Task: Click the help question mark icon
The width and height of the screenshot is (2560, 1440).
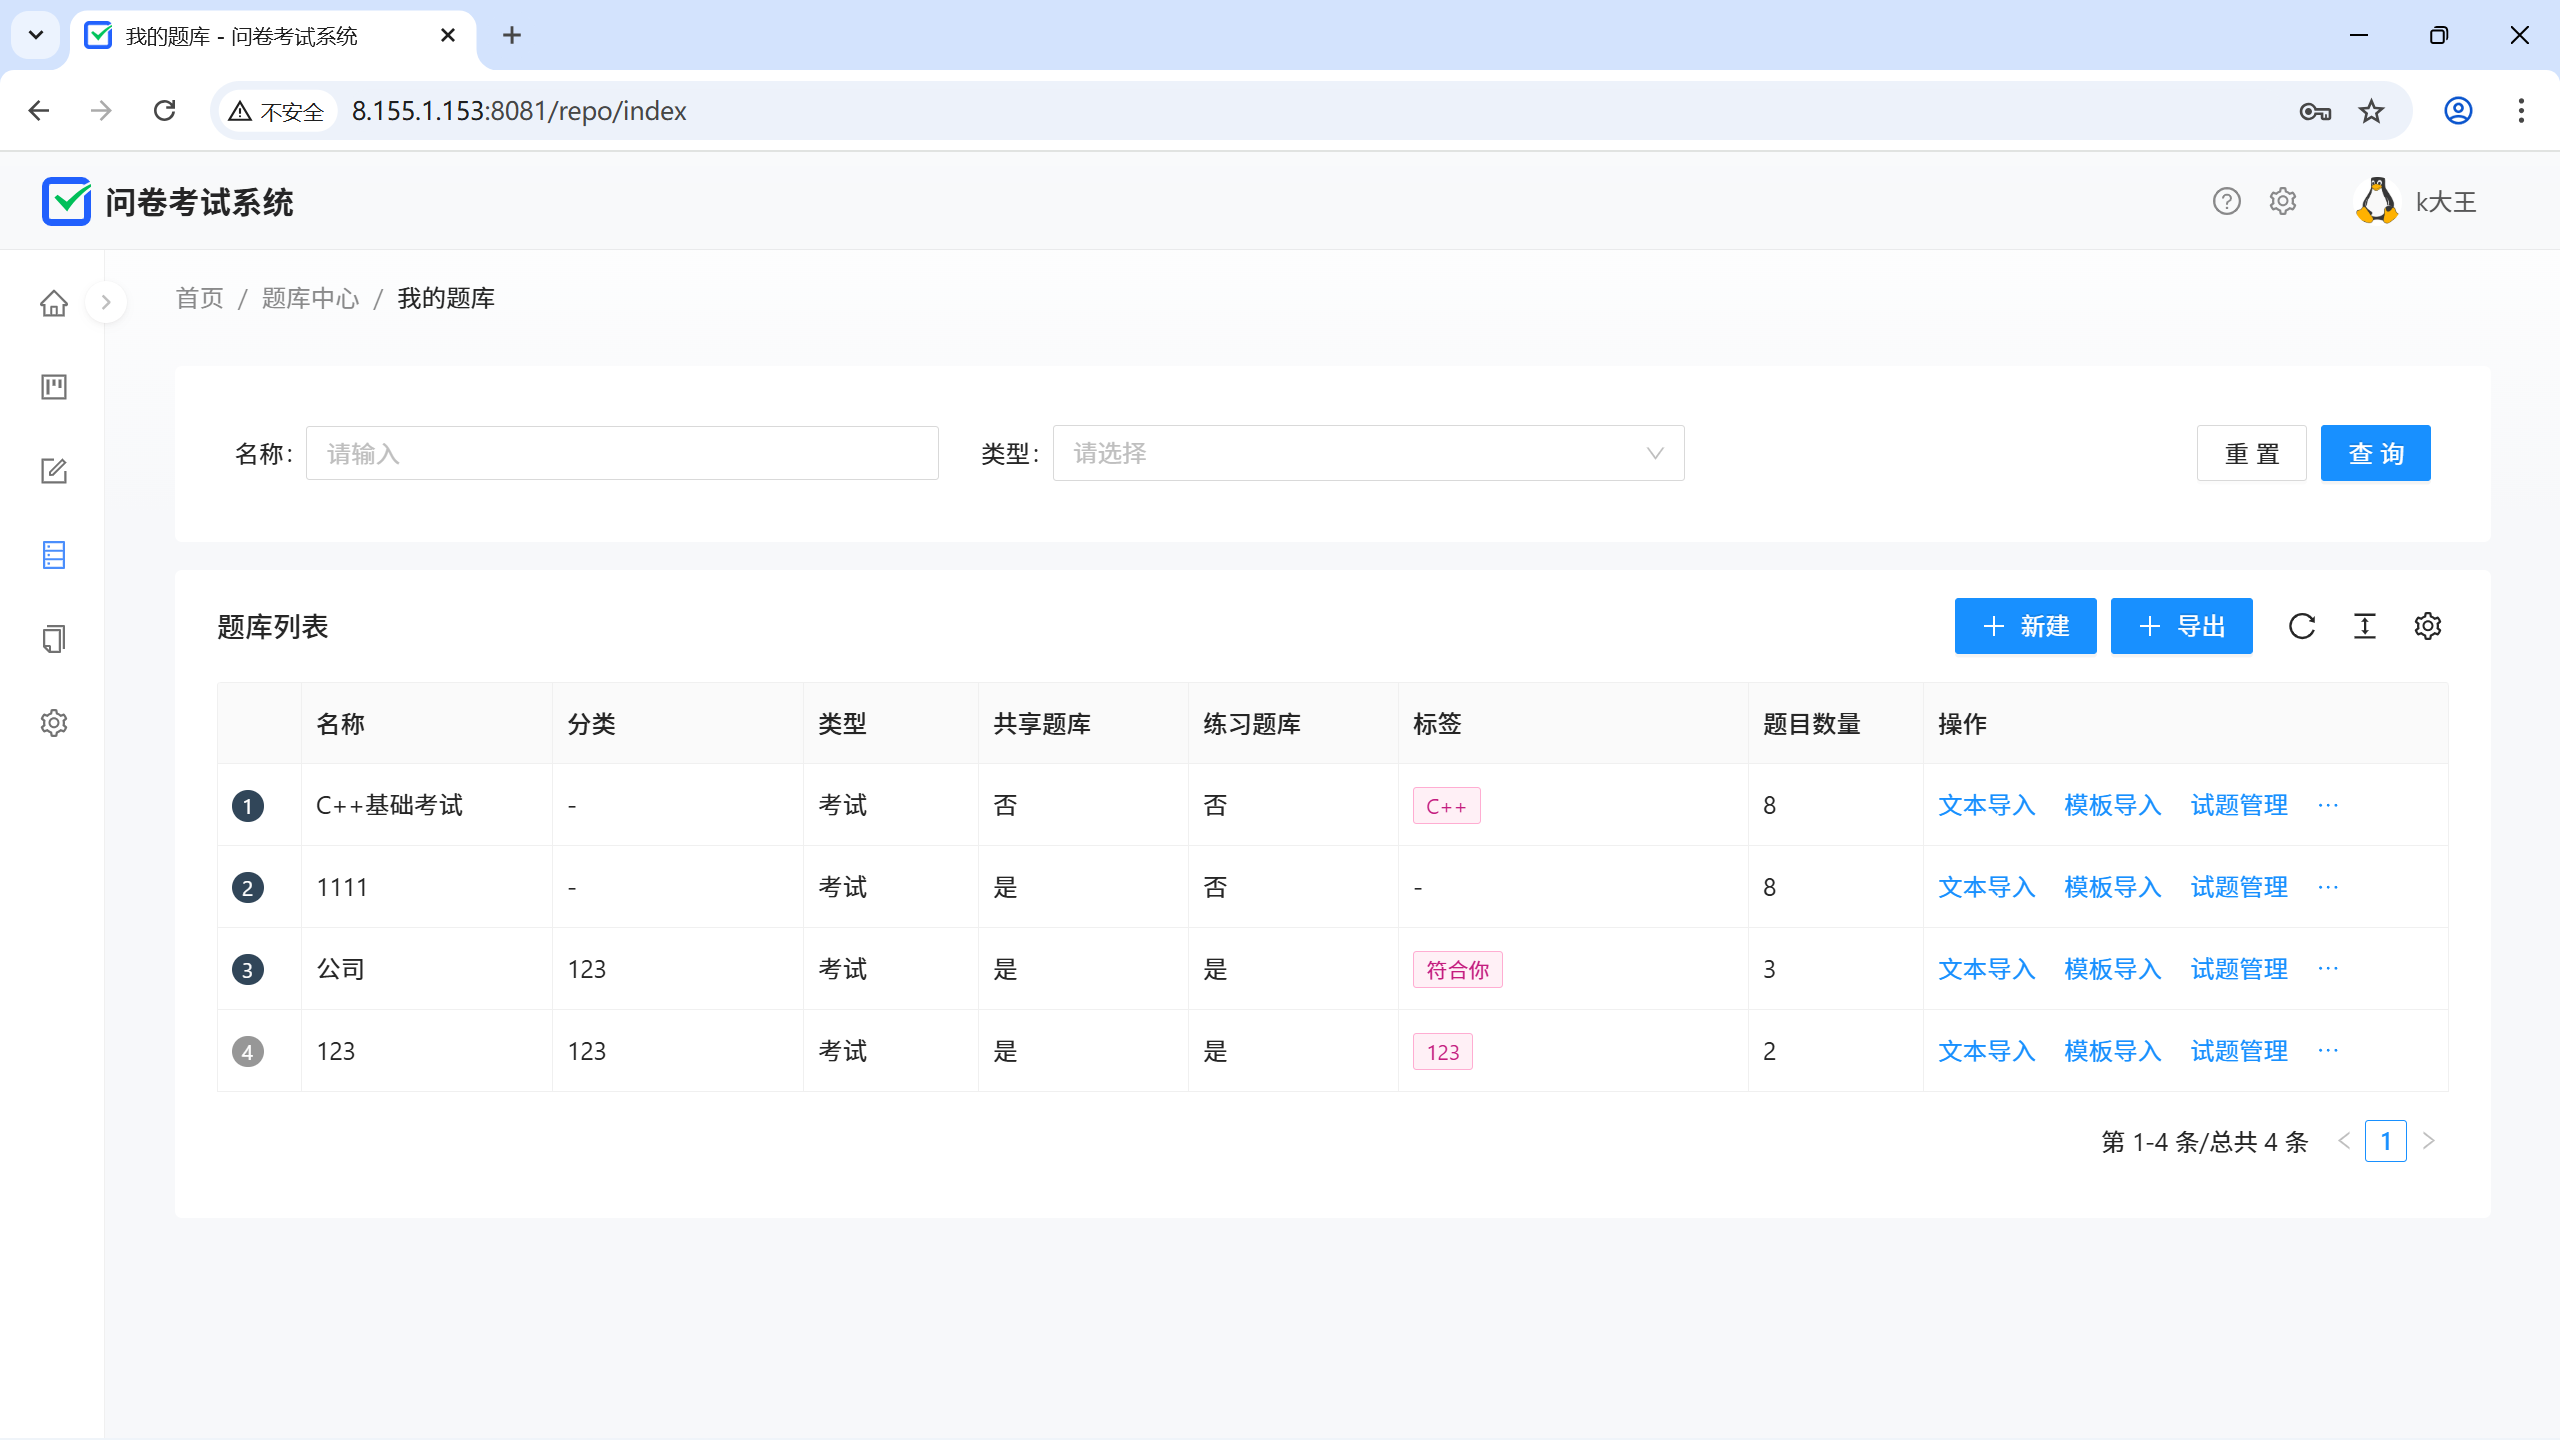Action: coord(2226,202)
